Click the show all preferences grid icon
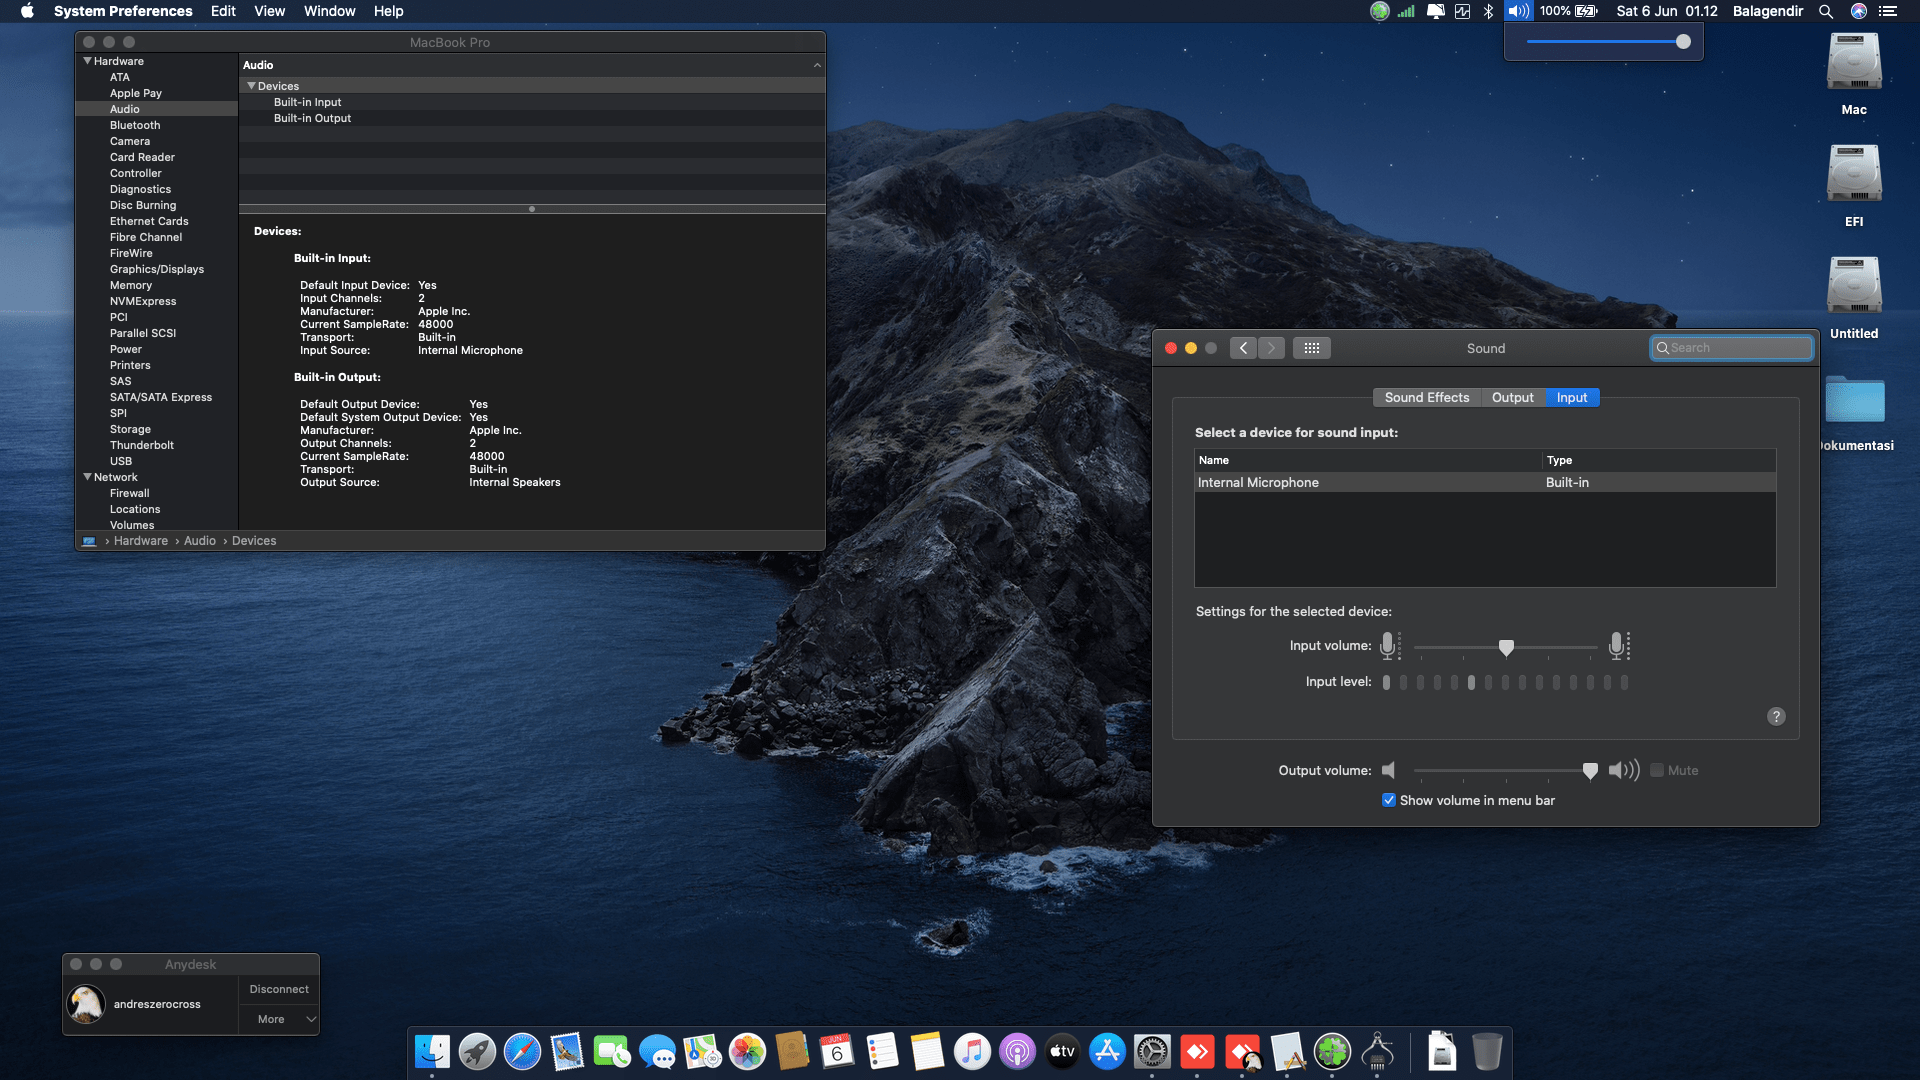This screenshot has height=1080, width=1920. click(x=1311, y=348)
